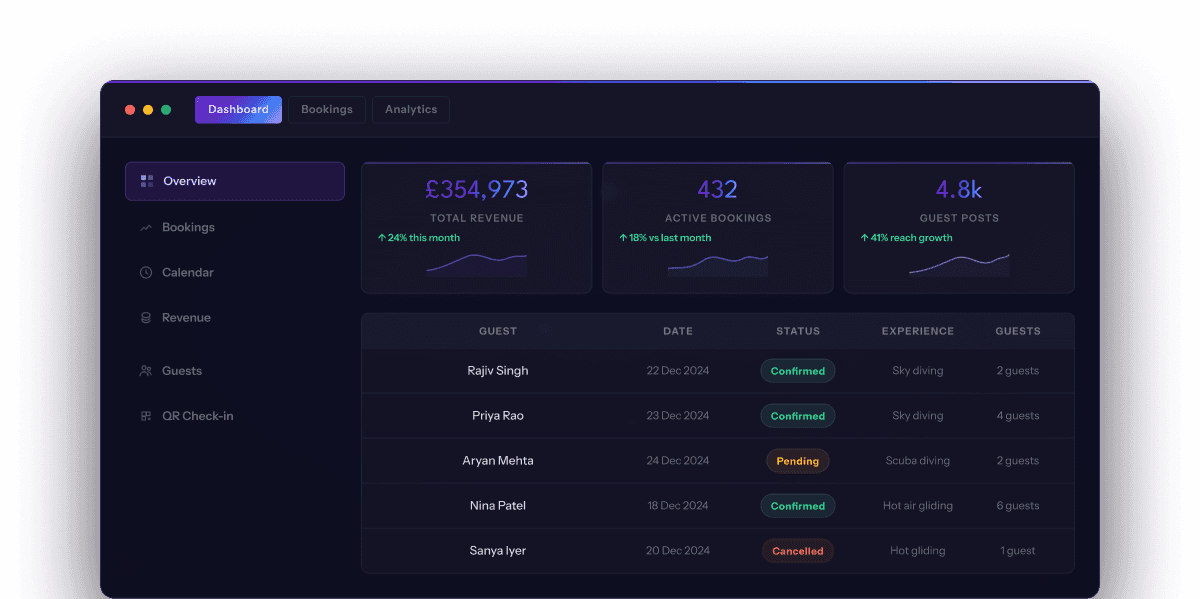This screenshot has height=599, width=1200.
Task: Click the Confirmed badge for Nina Patel
Action: click(x=798, y=506)
